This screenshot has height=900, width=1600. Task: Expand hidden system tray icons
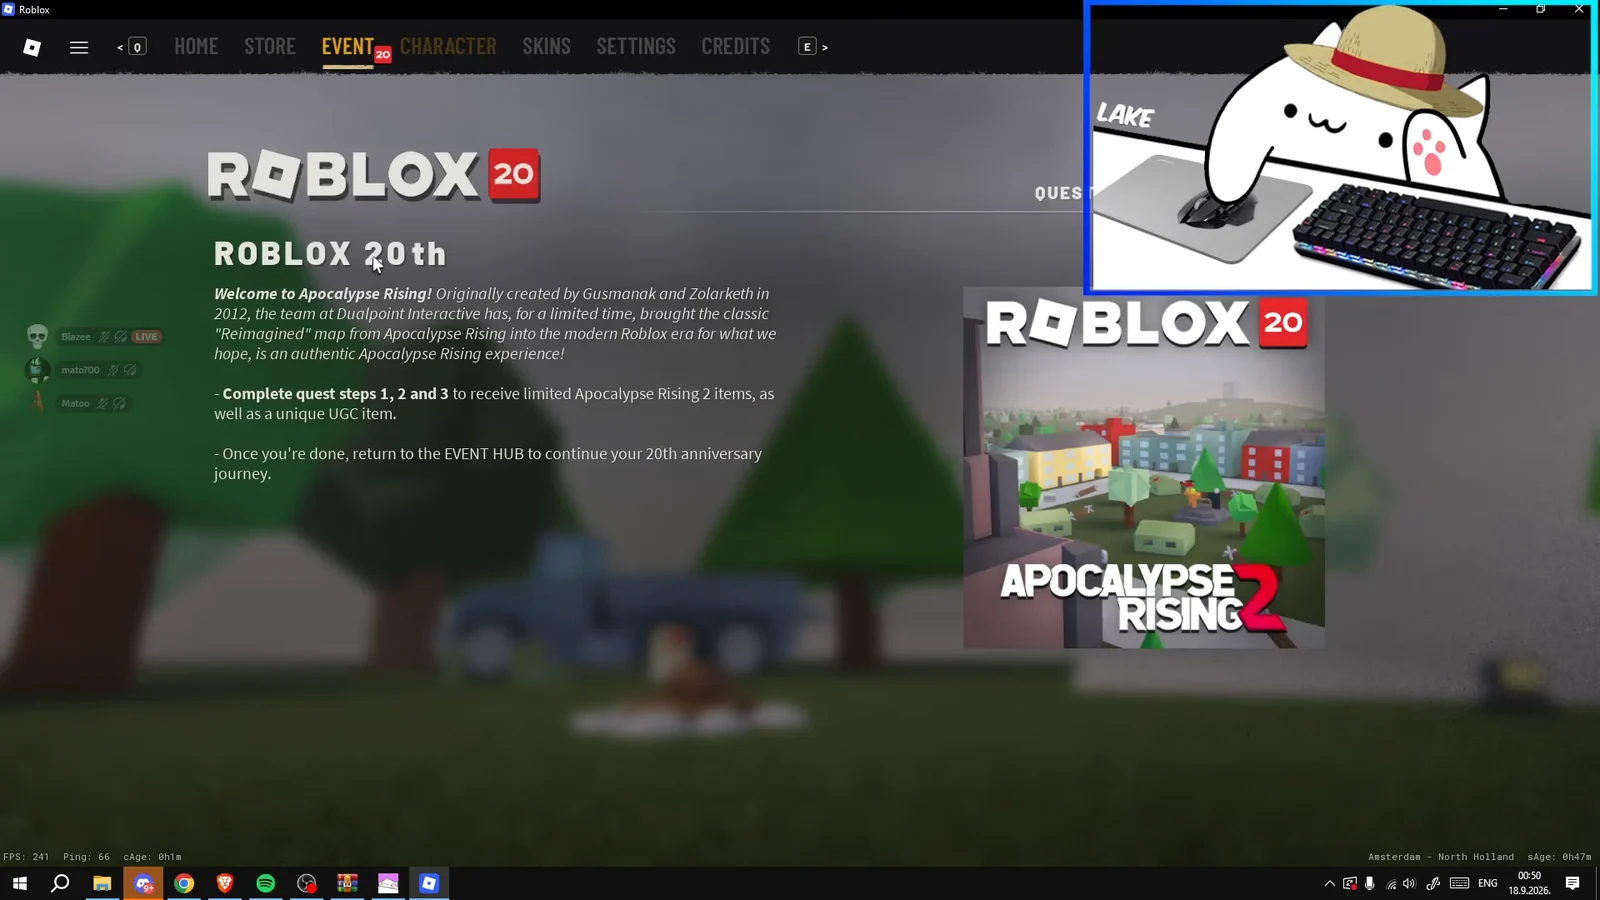click(x=1329, y=883)
